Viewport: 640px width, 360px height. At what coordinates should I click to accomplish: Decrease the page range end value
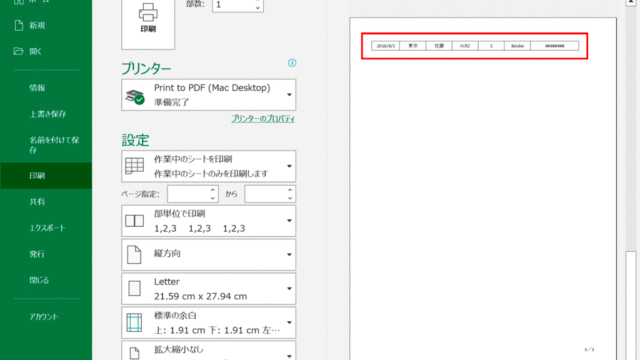click(290, 198)
